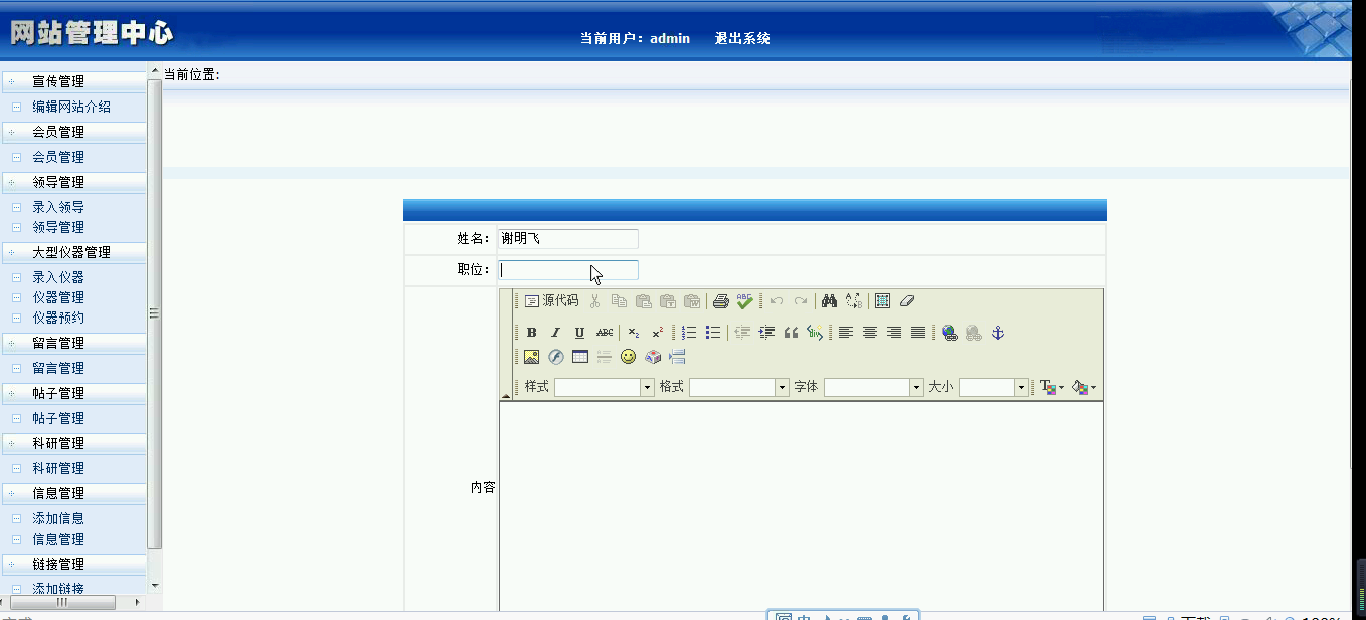
Task: Click the Remove Format eraser icon
Action: 906,300
